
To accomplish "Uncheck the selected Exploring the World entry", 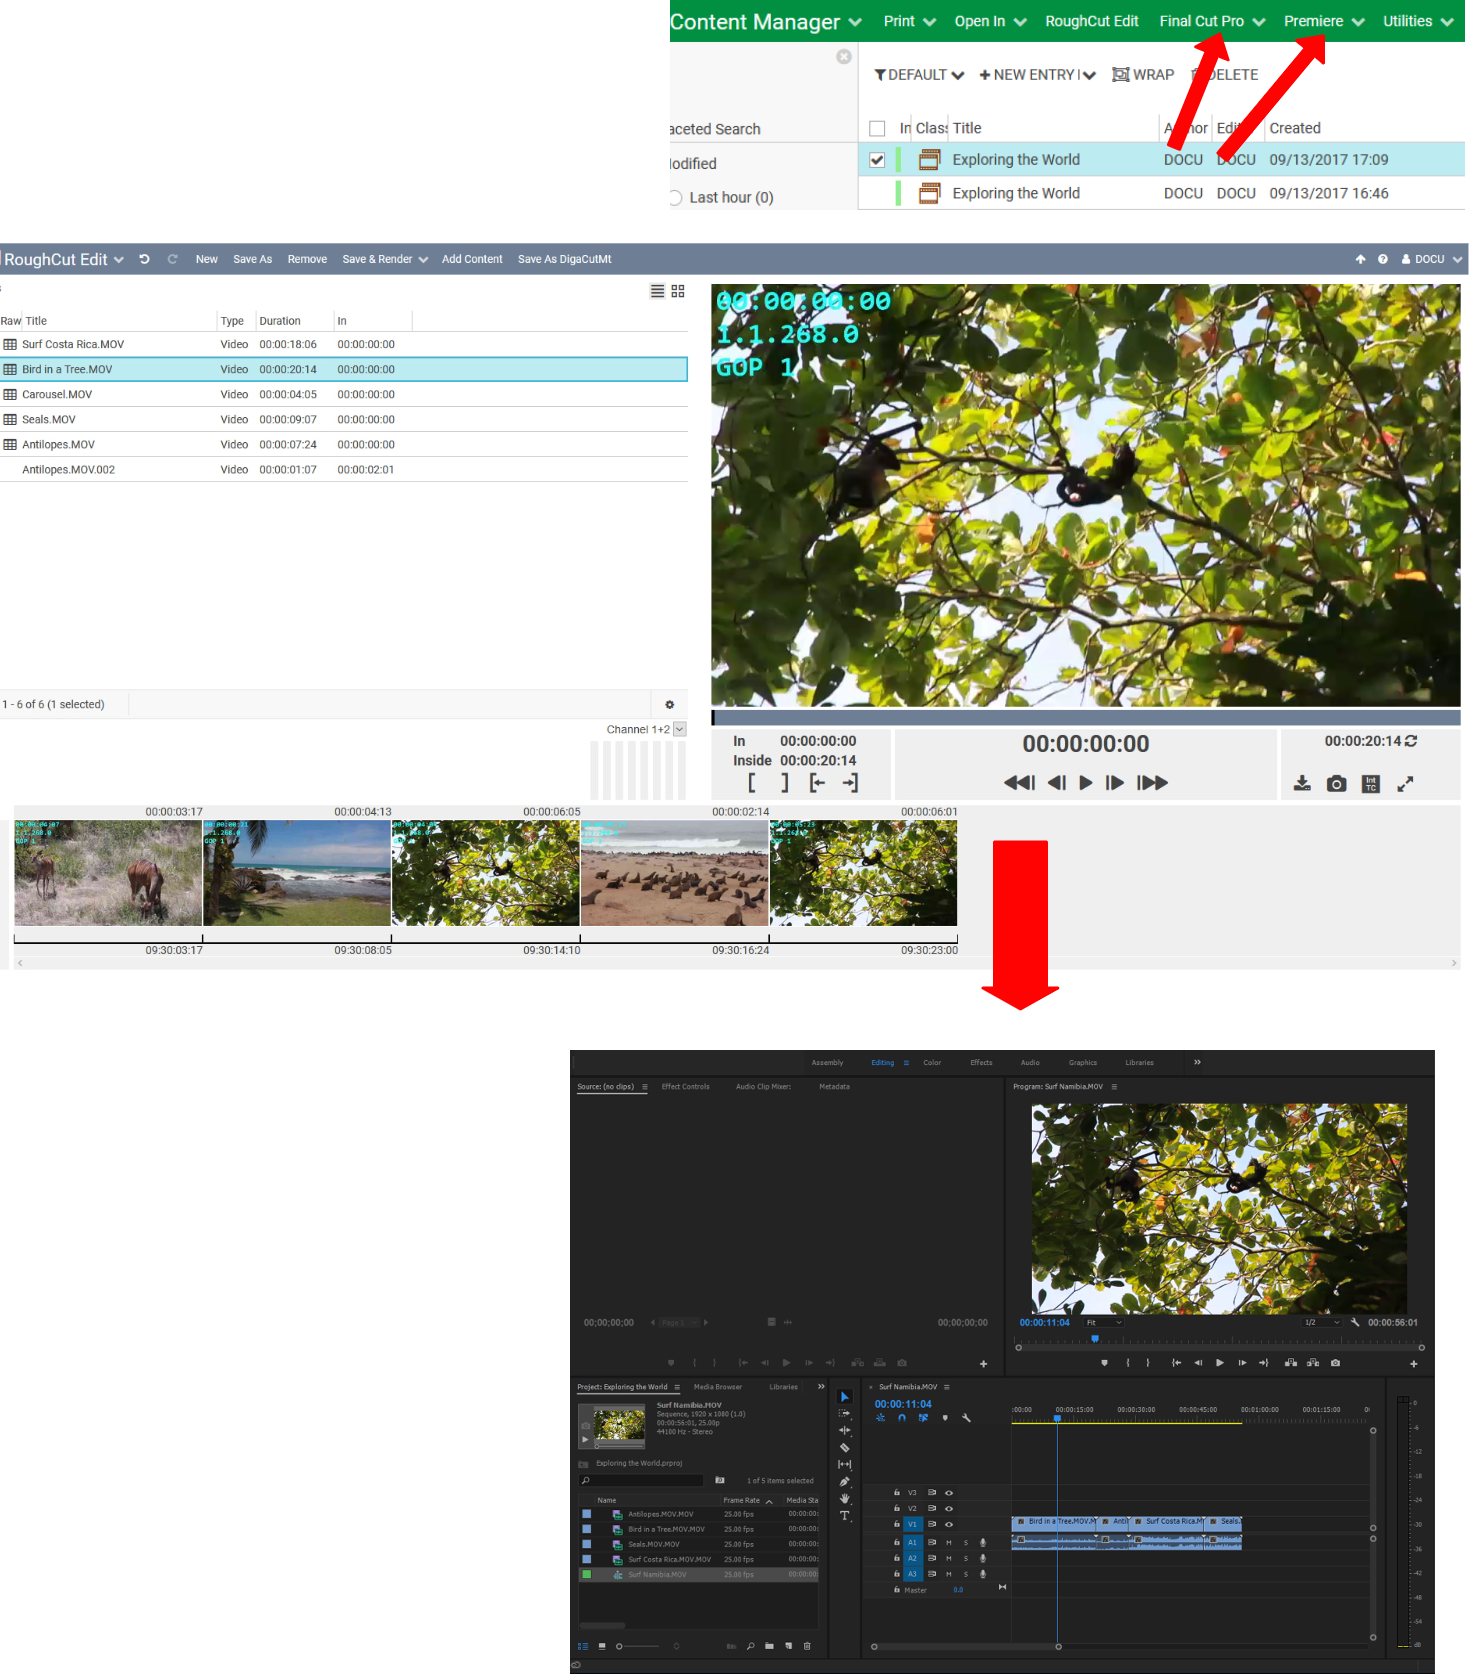I will coord(877,160).
